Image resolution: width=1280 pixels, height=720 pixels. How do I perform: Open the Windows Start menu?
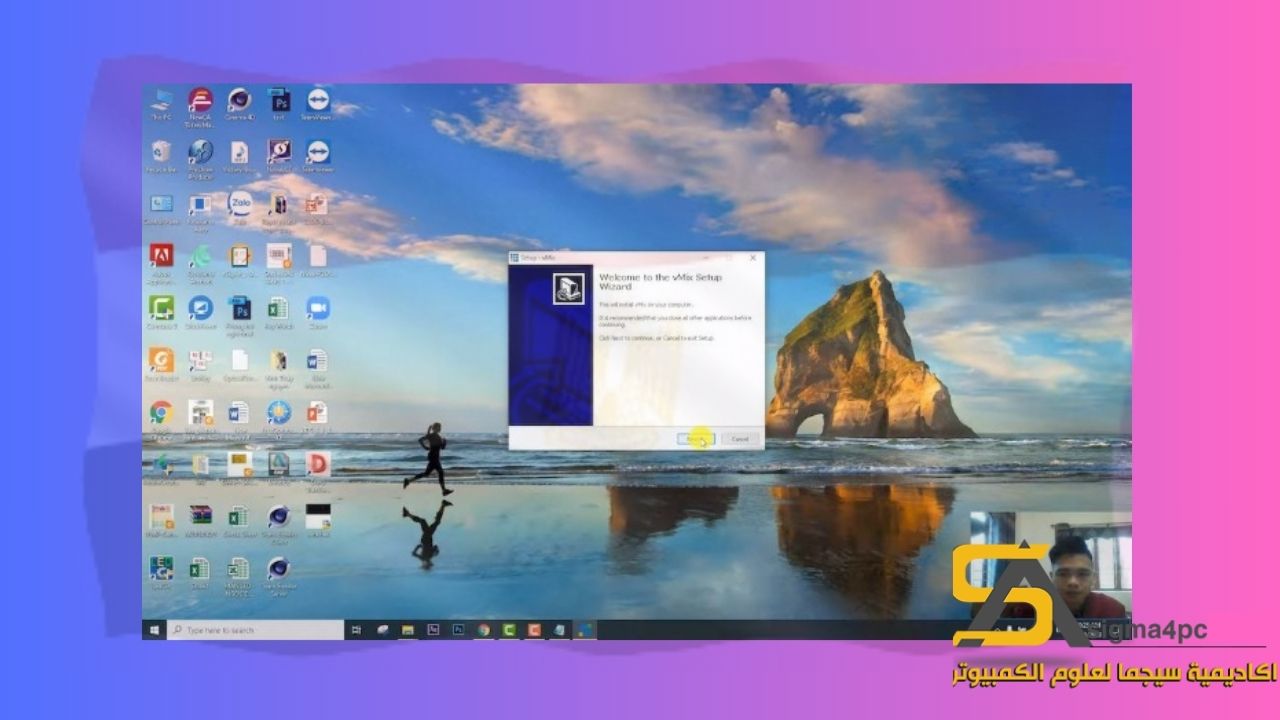(x=154, y=630)
